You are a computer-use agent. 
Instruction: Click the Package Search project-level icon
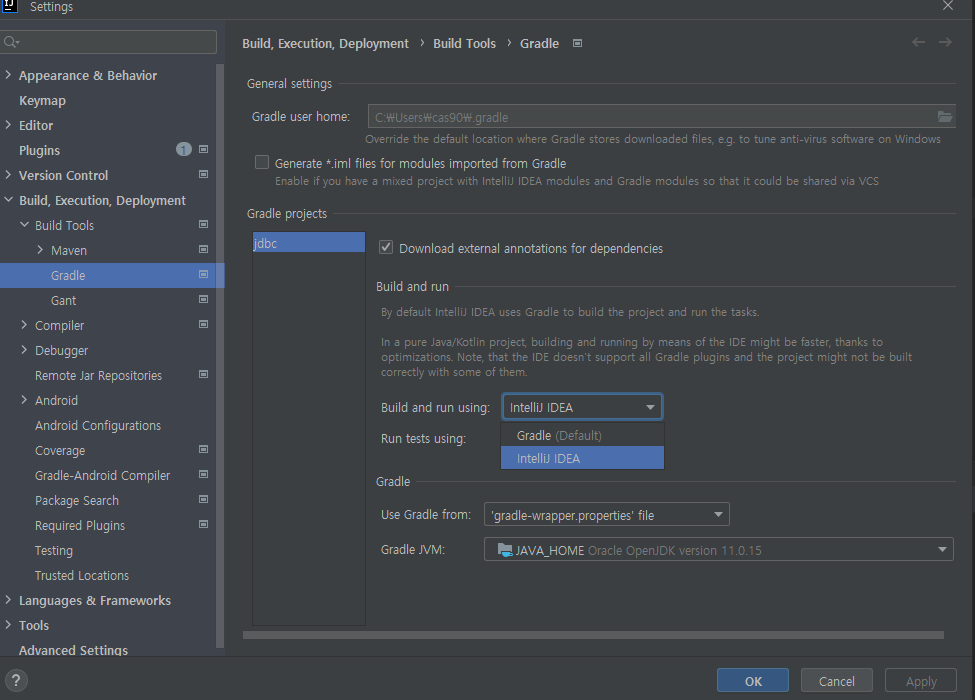pyautogui.click(x=203, y=499)
